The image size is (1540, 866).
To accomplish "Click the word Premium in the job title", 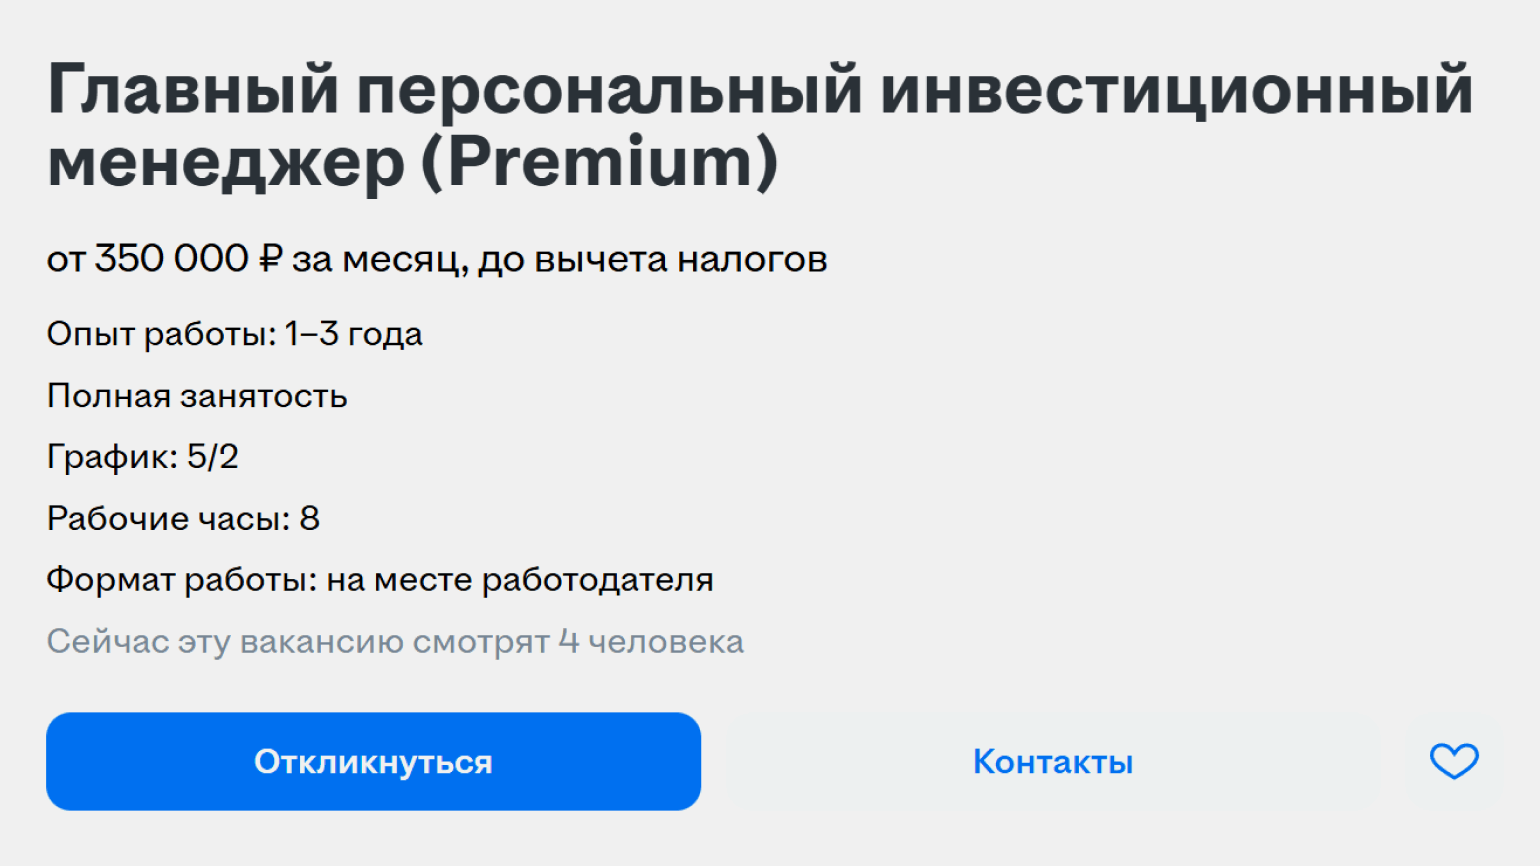I will click(x=600, y=162).
